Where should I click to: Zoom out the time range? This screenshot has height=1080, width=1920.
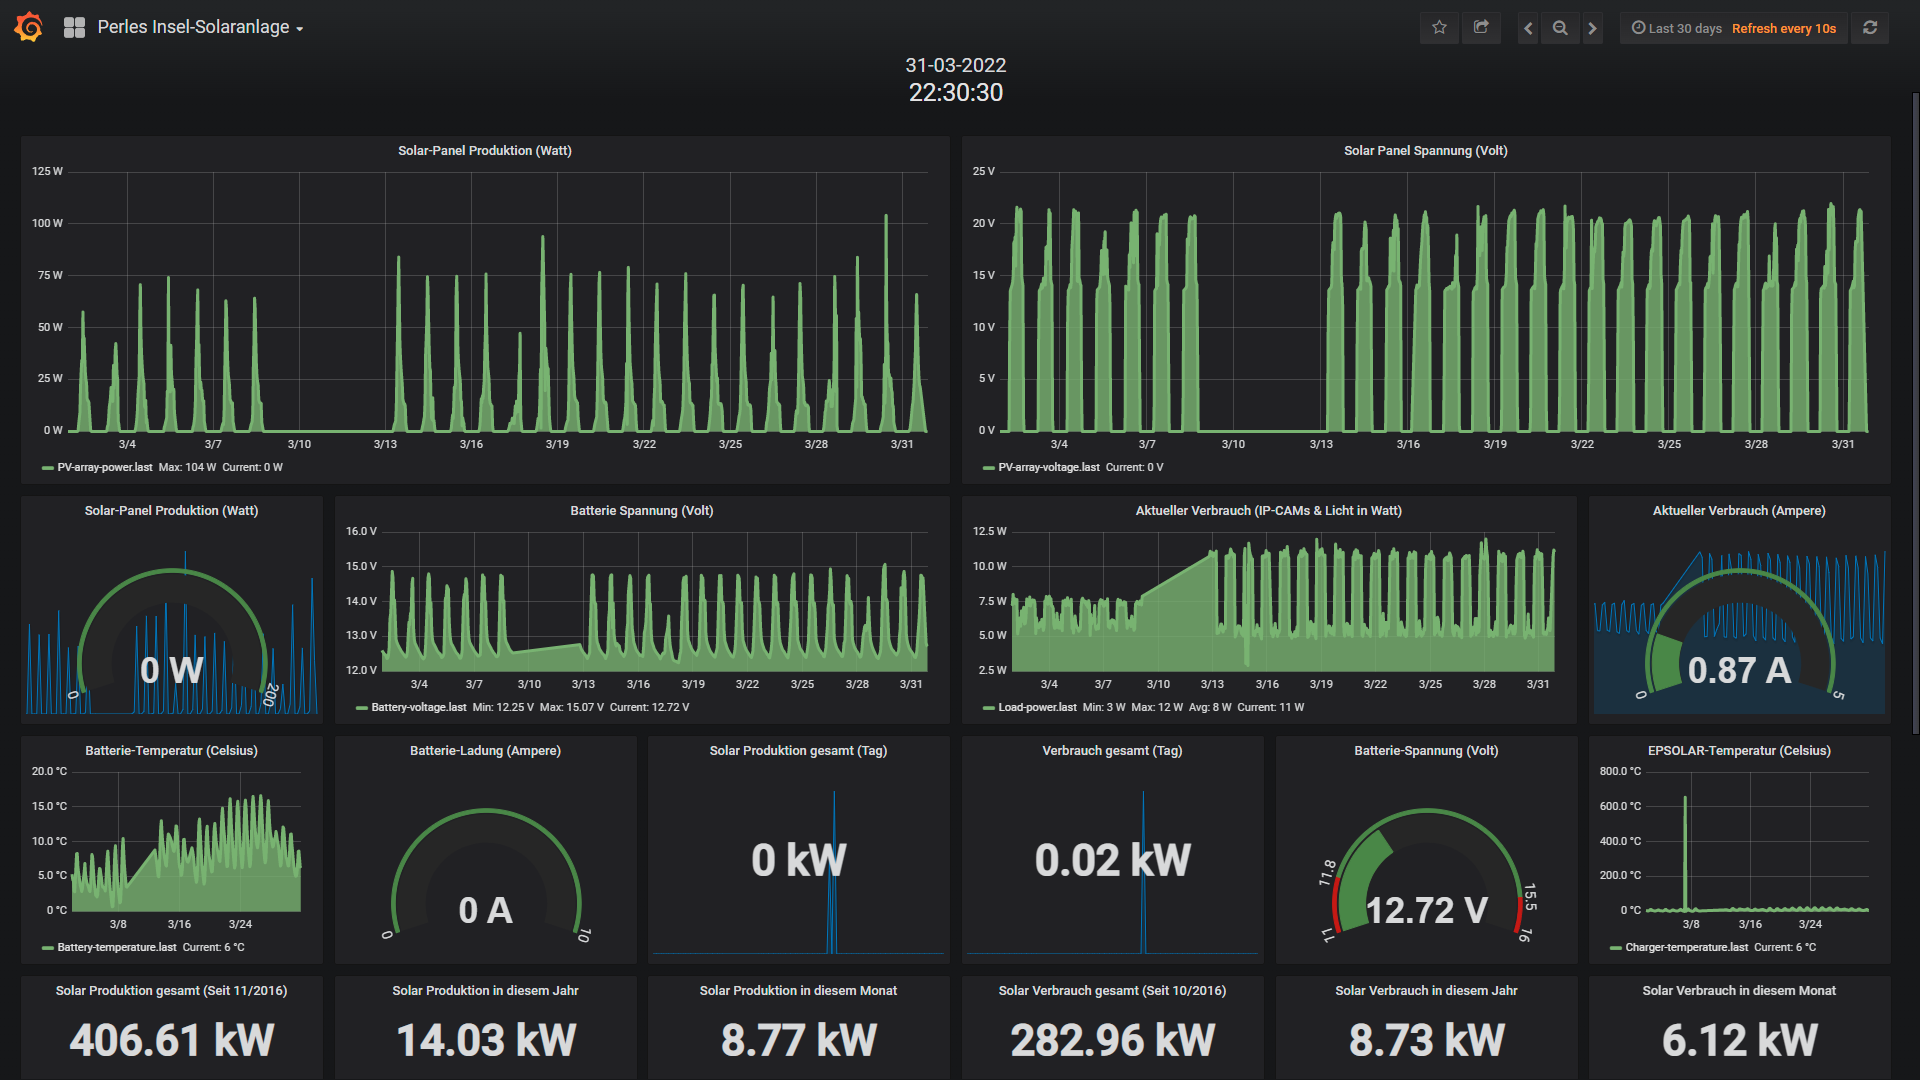(x=1560, y=28)
